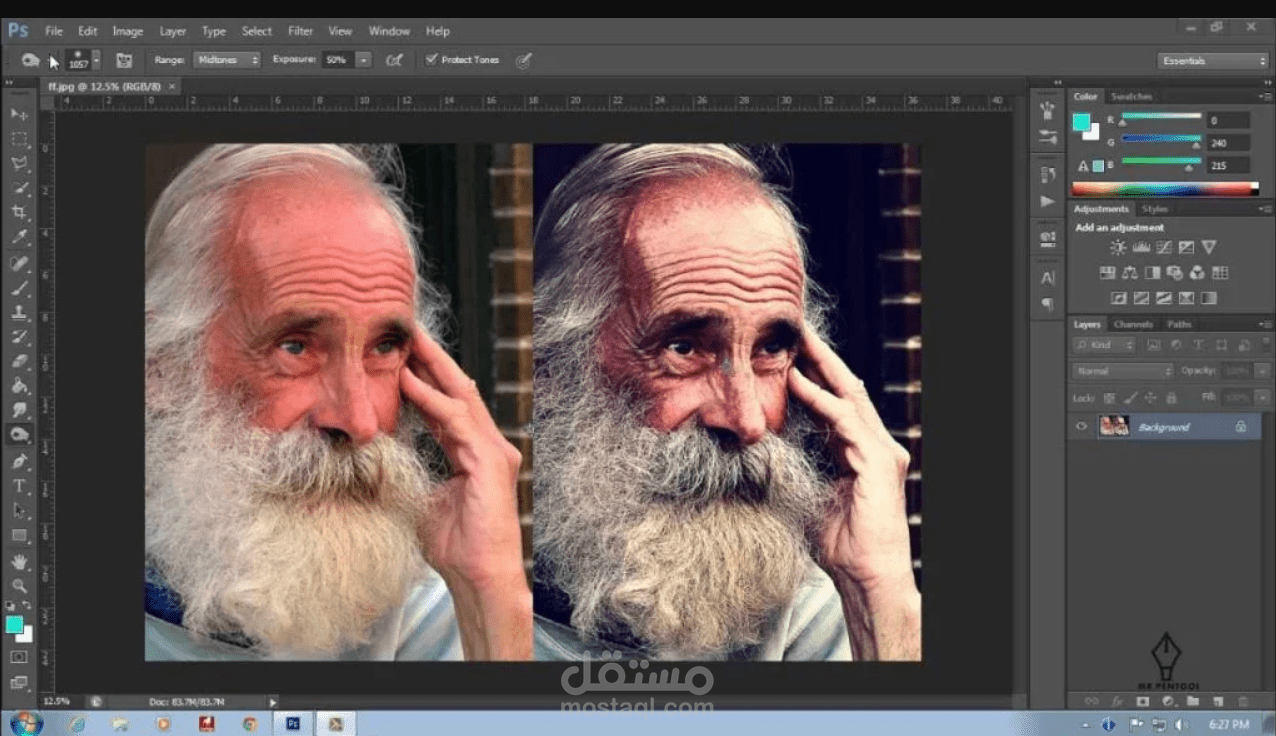1276x736 pixels.
Task: Switch to the Channels tab
Action: [1133, 324]
